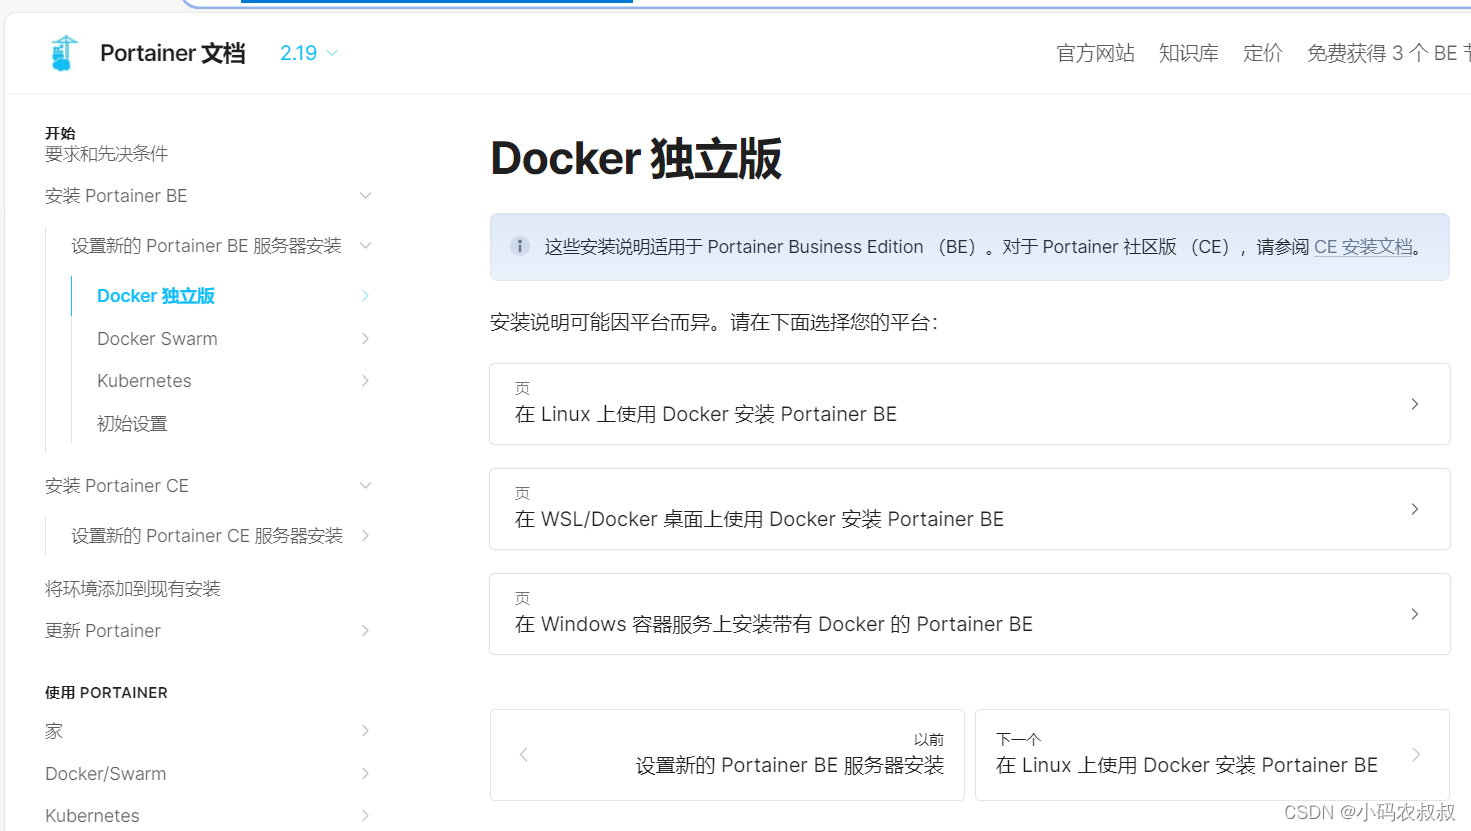
Task: Open 免费获得 3 个 BE header link
Action: pos(1388,53)
